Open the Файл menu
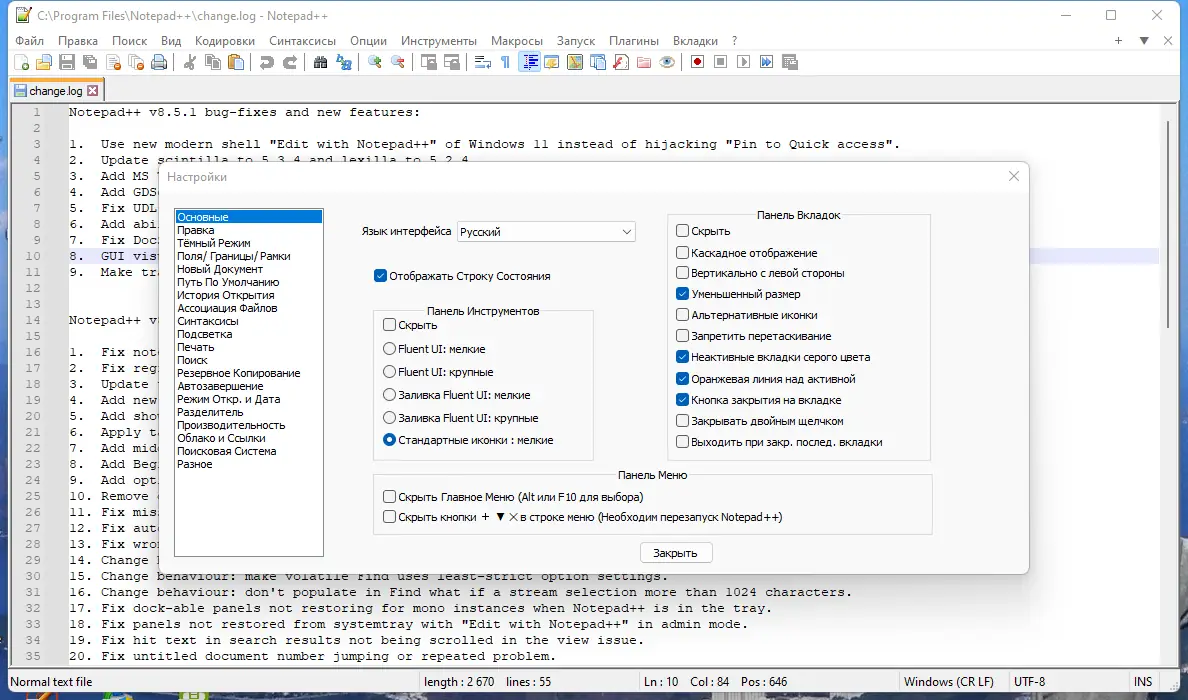The width and height of the screenshot is (1188, 700). click(x=30, y=41)
